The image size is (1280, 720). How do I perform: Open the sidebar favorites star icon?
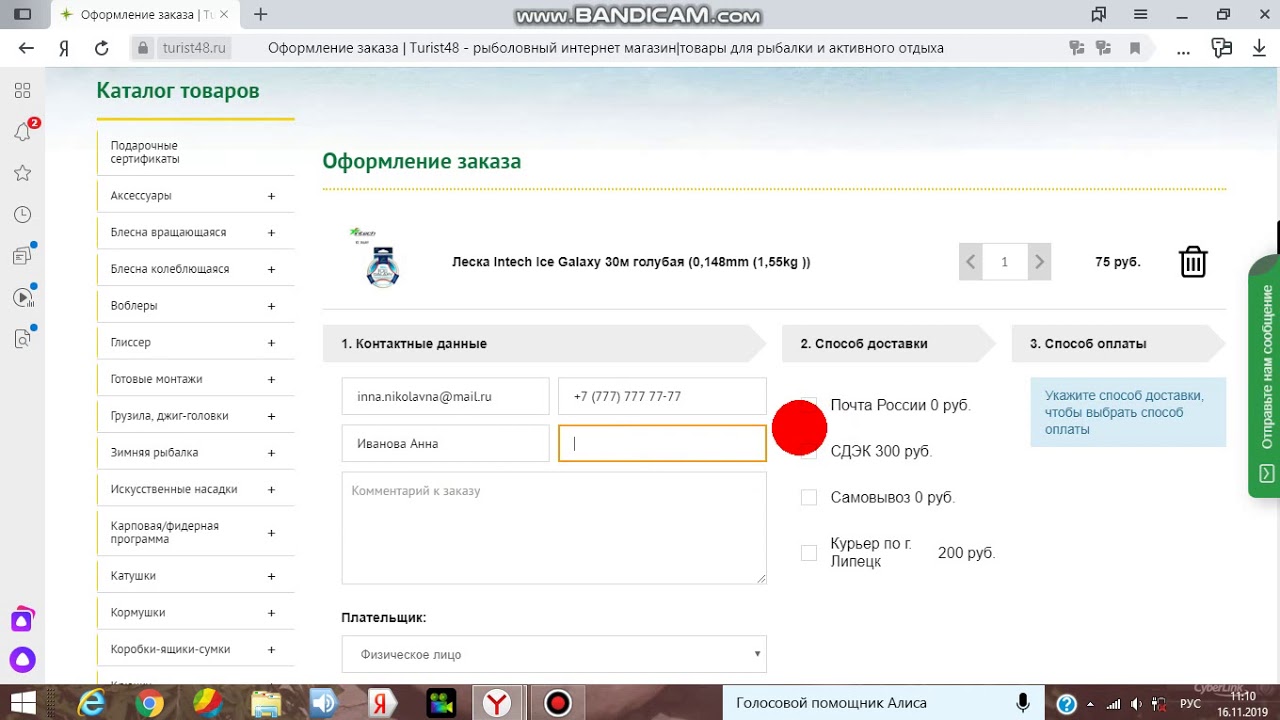tap(22, 173)
